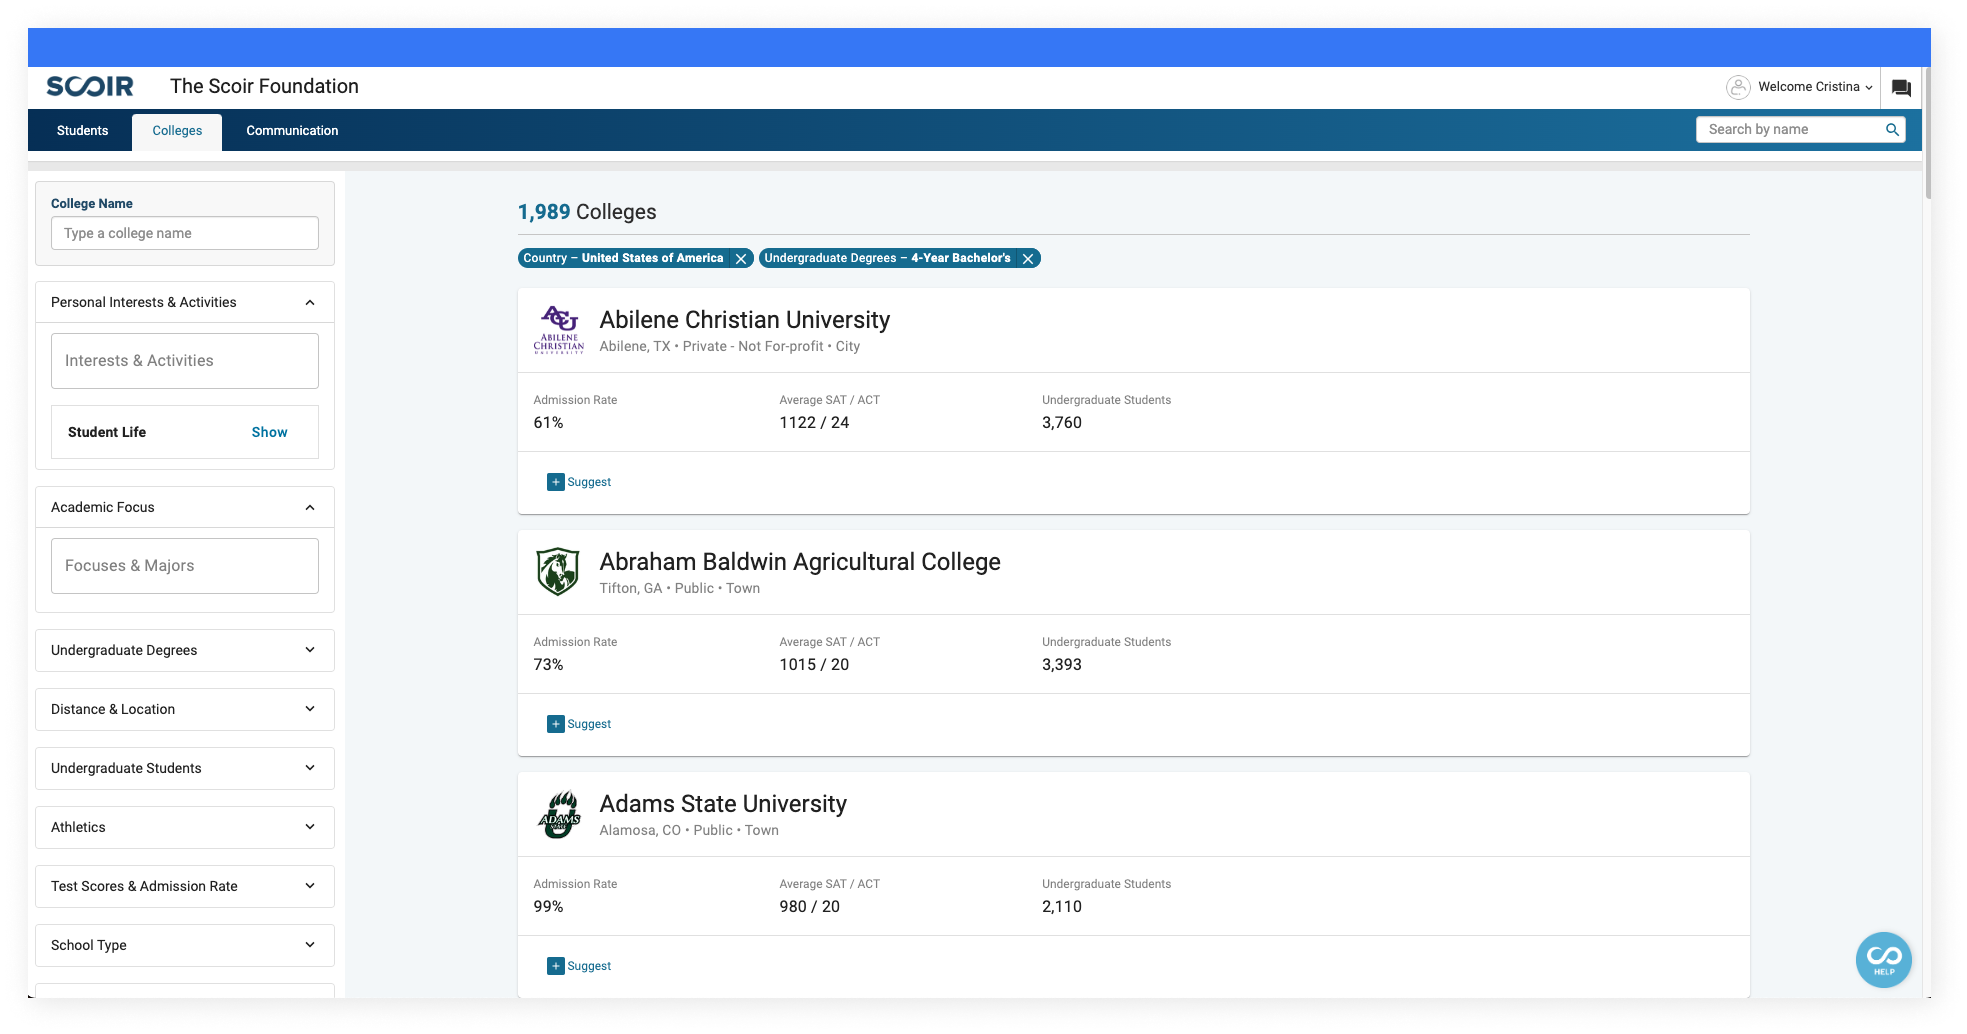Open the Scoir Help bubble

(1883, 959)
